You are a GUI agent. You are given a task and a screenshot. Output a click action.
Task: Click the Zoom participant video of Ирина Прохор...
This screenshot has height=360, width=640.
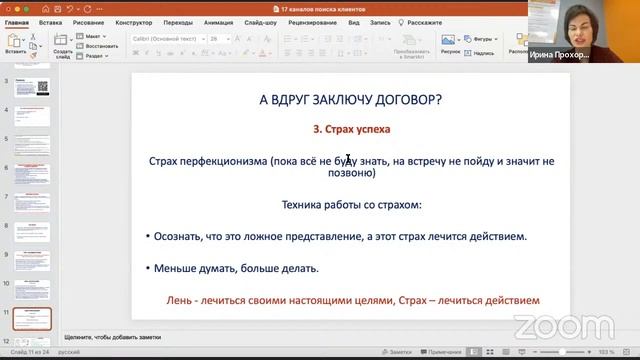pyautogui.click(x=584, y=31)
